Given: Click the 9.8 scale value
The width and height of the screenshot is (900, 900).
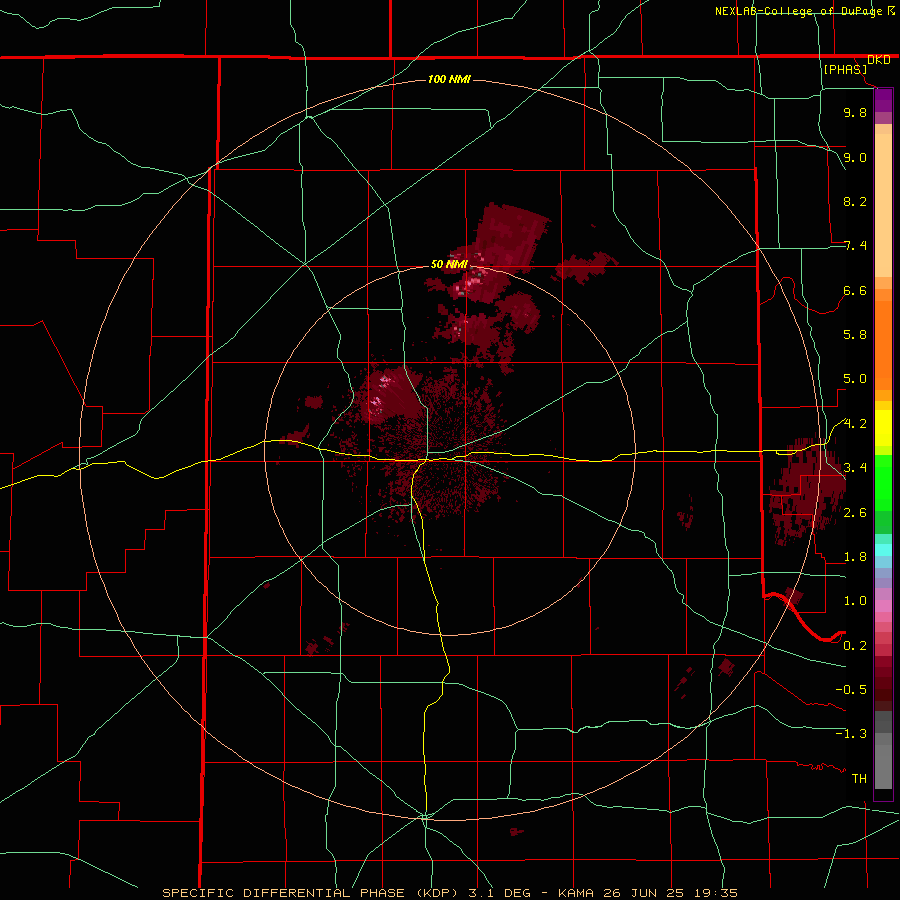Looking at the screenshot, I should pyautogui.click(x=855, y=112).
